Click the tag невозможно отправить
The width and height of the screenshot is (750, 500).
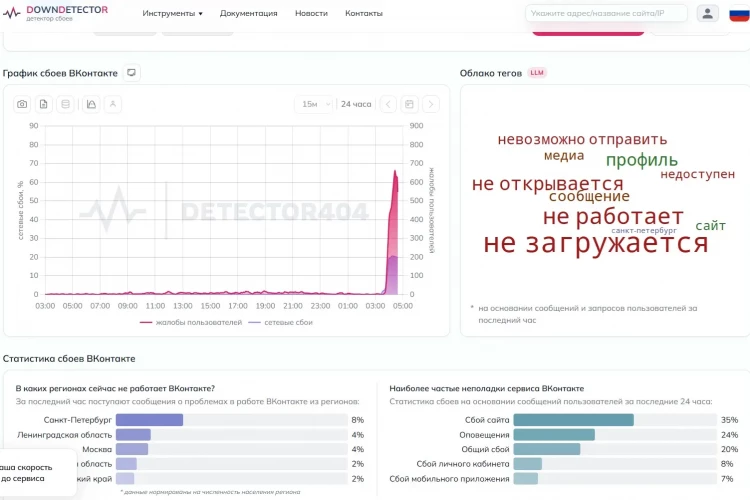(582, 139)
